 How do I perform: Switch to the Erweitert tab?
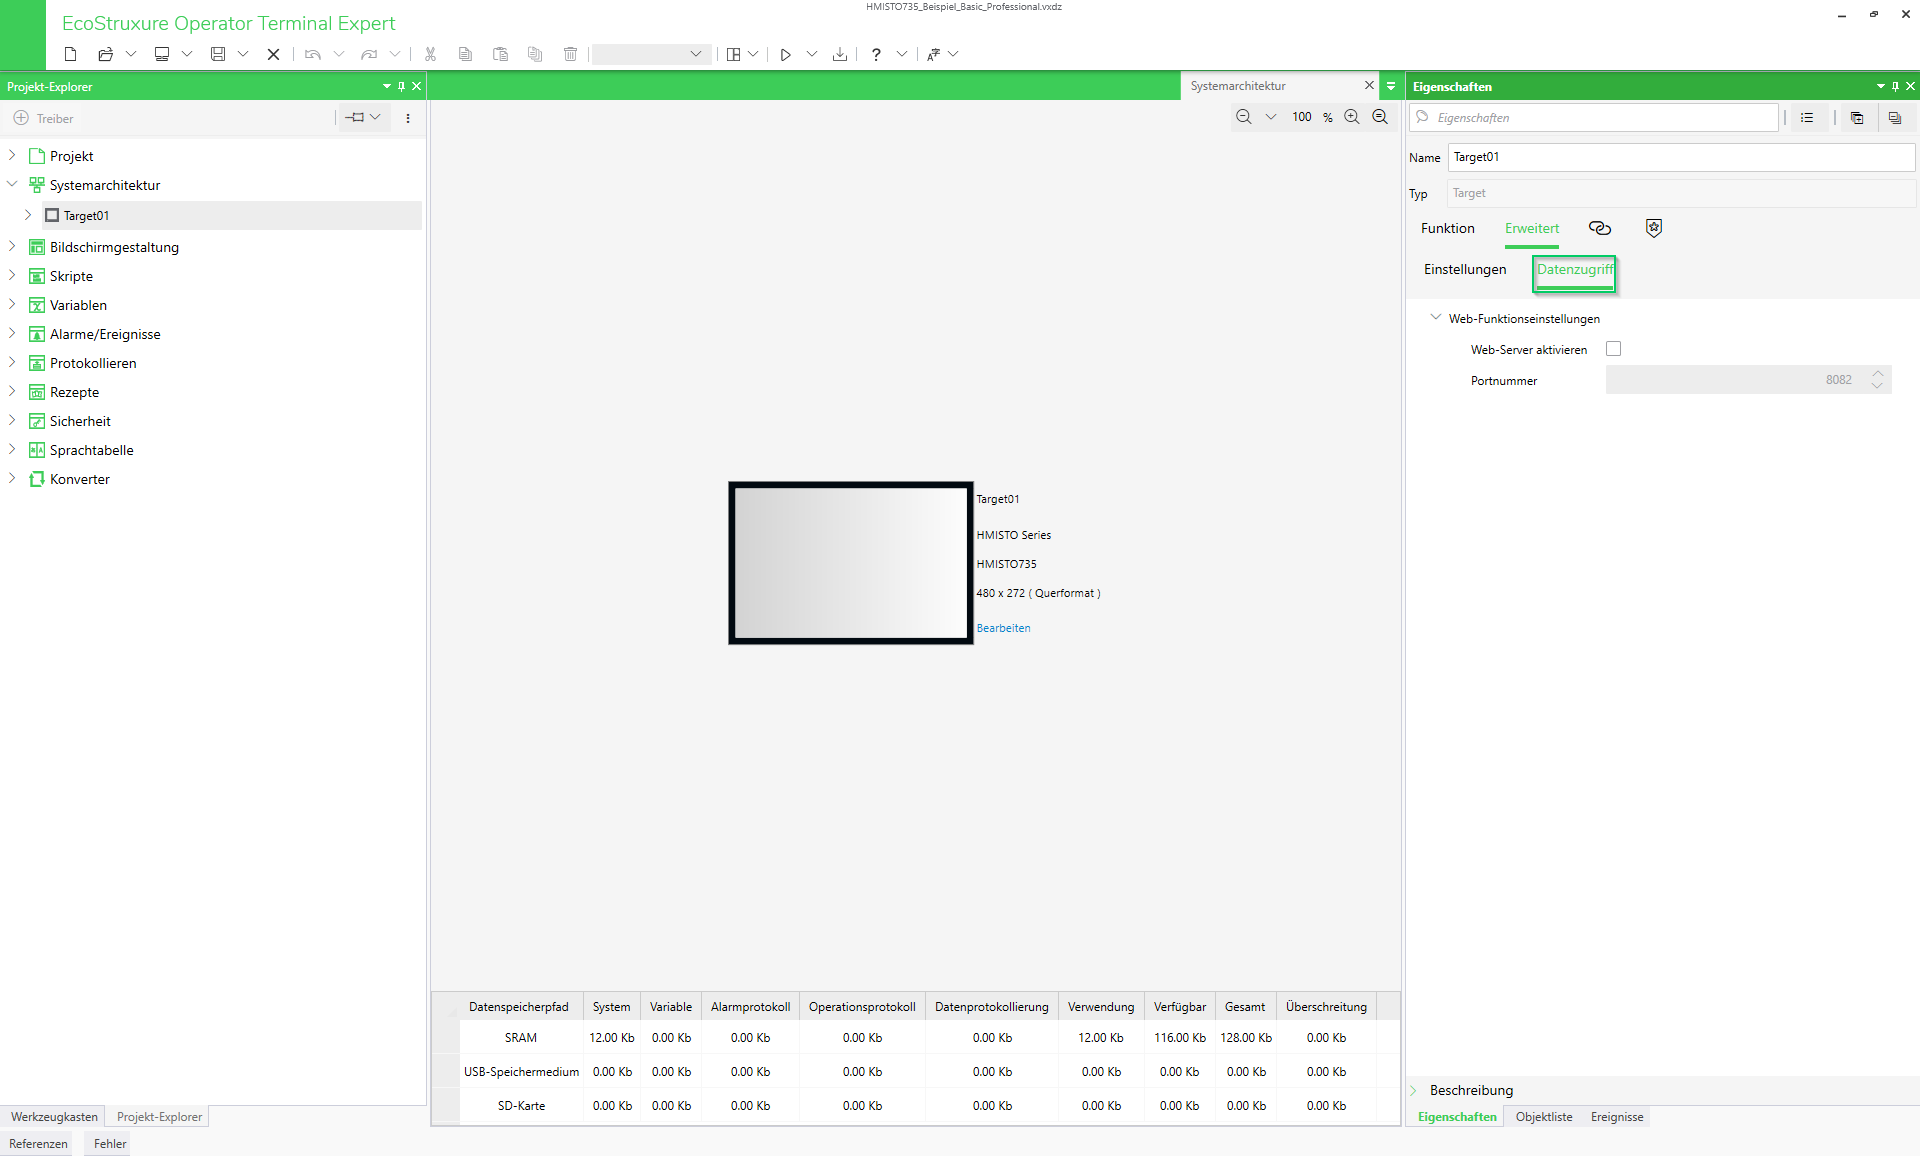(1532, 228)
